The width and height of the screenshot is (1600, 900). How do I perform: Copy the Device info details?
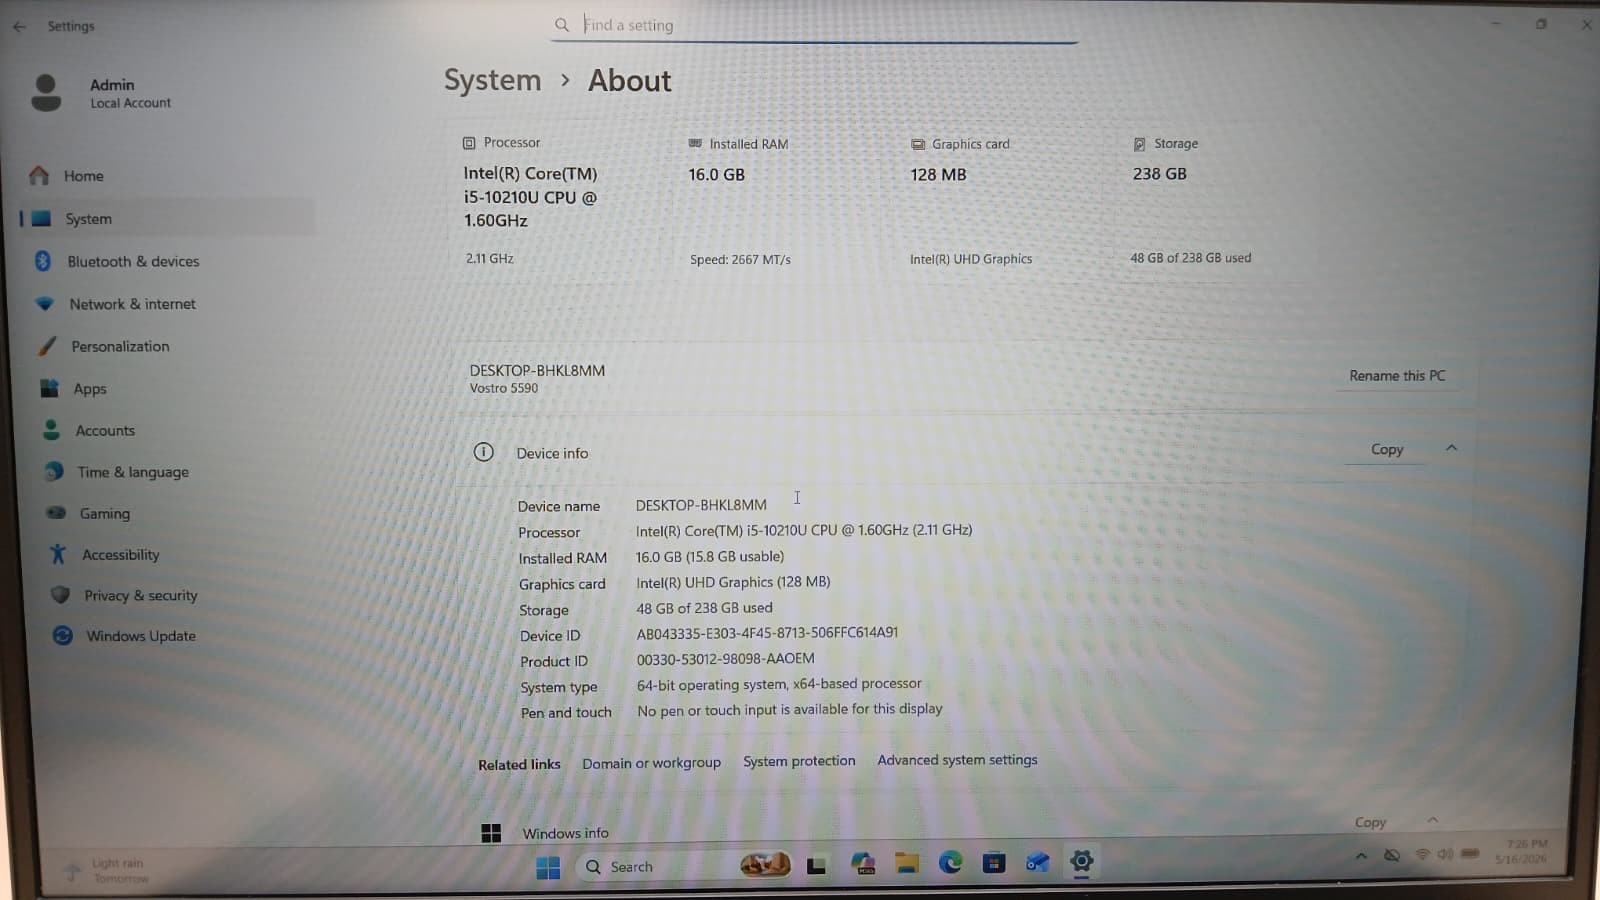(x=1387, y=450)
